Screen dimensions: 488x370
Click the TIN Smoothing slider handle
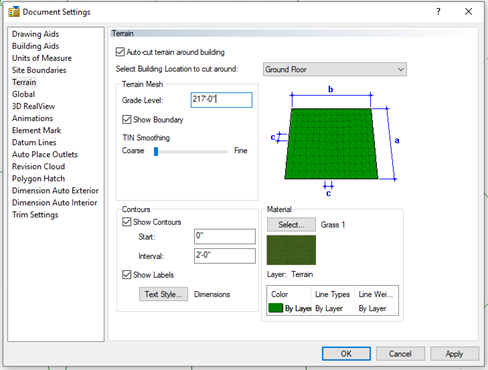pos(156,151)
